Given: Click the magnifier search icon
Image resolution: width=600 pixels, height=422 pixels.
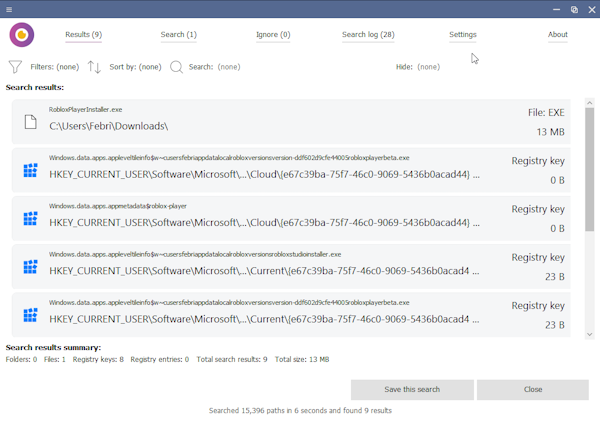Looking at the screenshot, I should [x=176, y=67].
